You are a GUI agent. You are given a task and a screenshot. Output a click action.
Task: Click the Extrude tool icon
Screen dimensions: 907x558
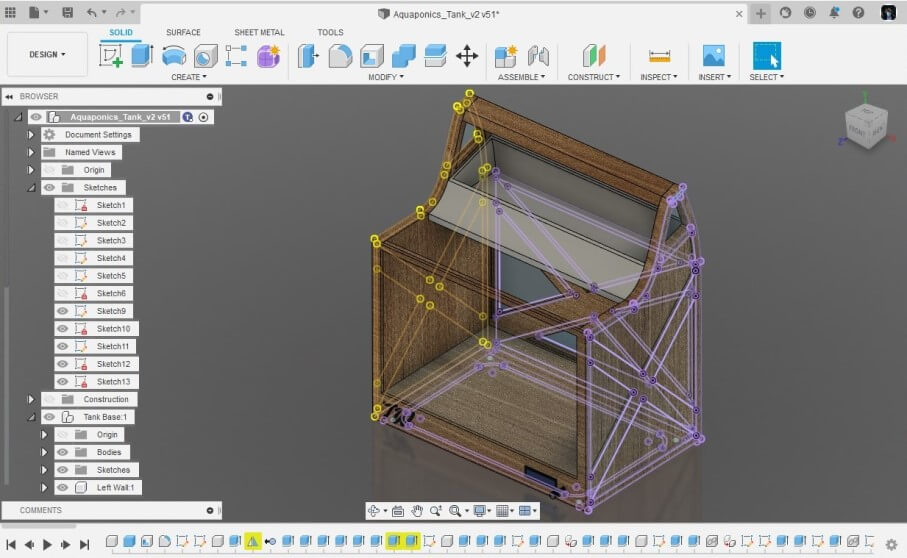pyautogui.click(x=142, y=56)
